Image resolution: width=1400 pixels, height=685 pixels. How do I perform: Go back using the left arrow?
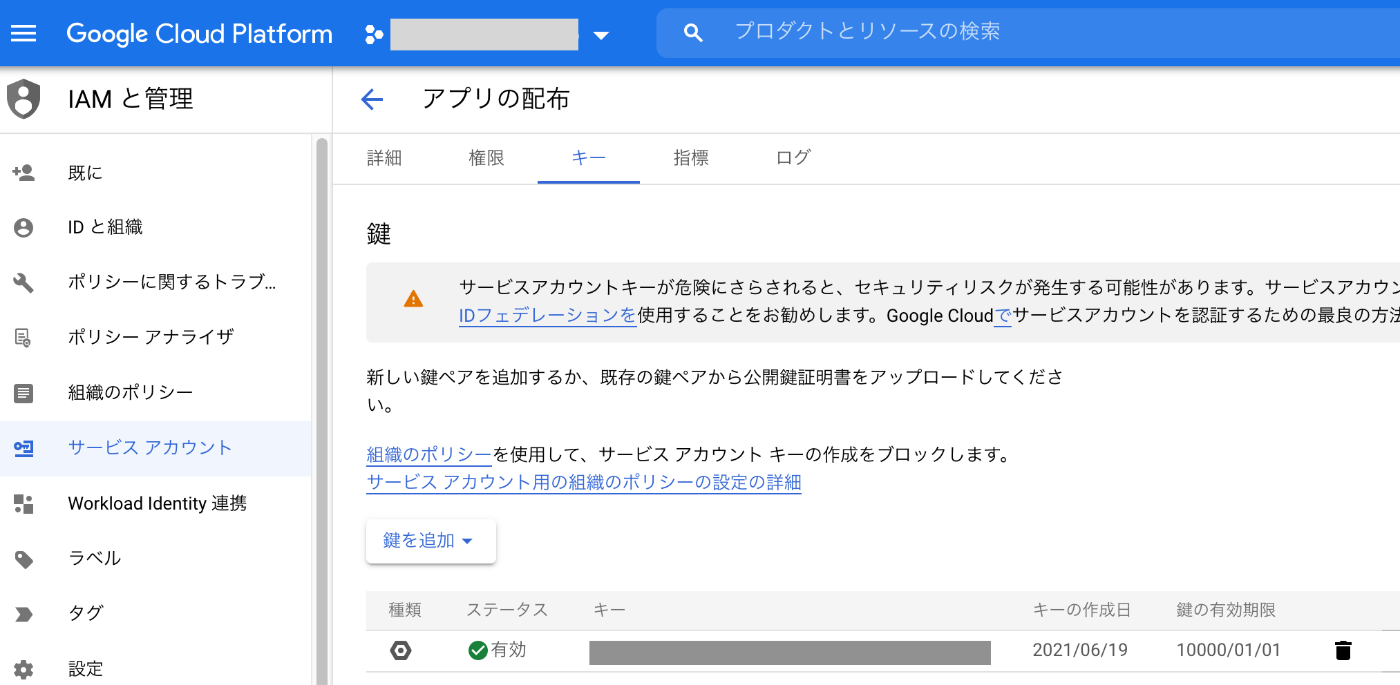(x=372, y=99)
